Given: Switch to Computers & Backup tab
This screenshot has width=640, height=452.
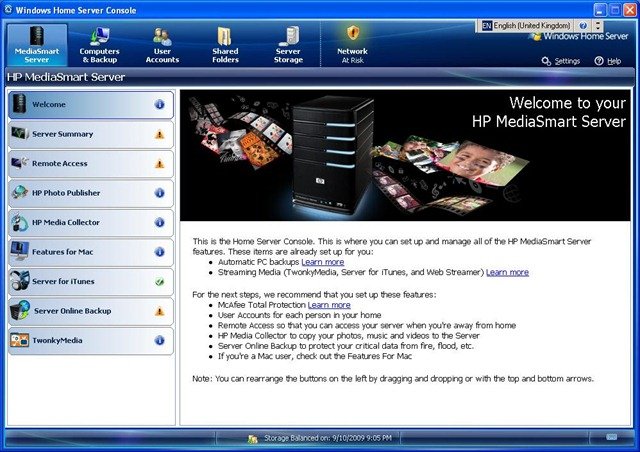Looking at the screenshot, I should click(x=99, y=45).
